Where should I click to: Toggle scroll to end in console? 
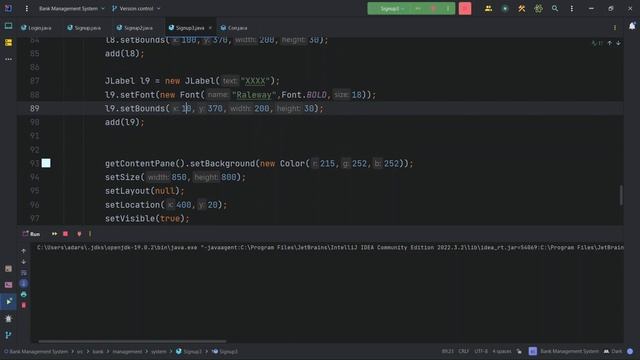[x=24, y=283]
